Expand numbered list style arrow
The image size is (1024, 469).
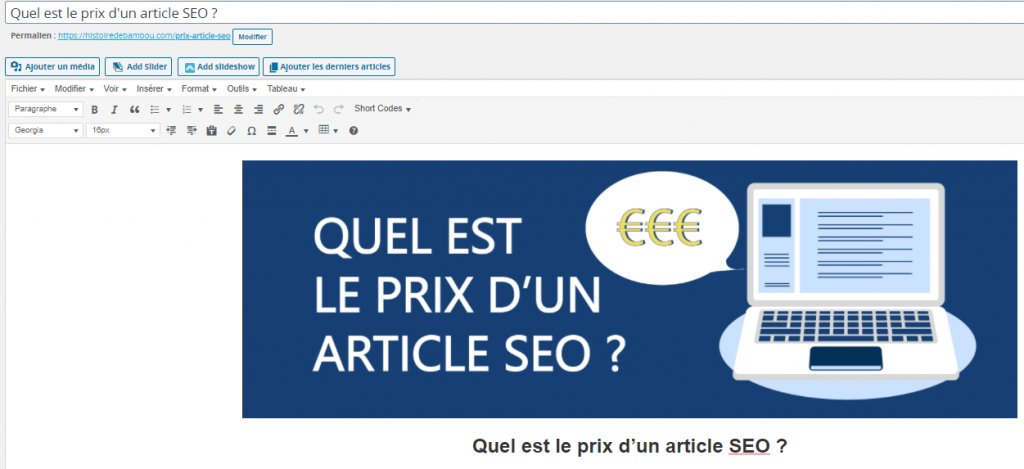pyautogui.click(x=200, y=110)
